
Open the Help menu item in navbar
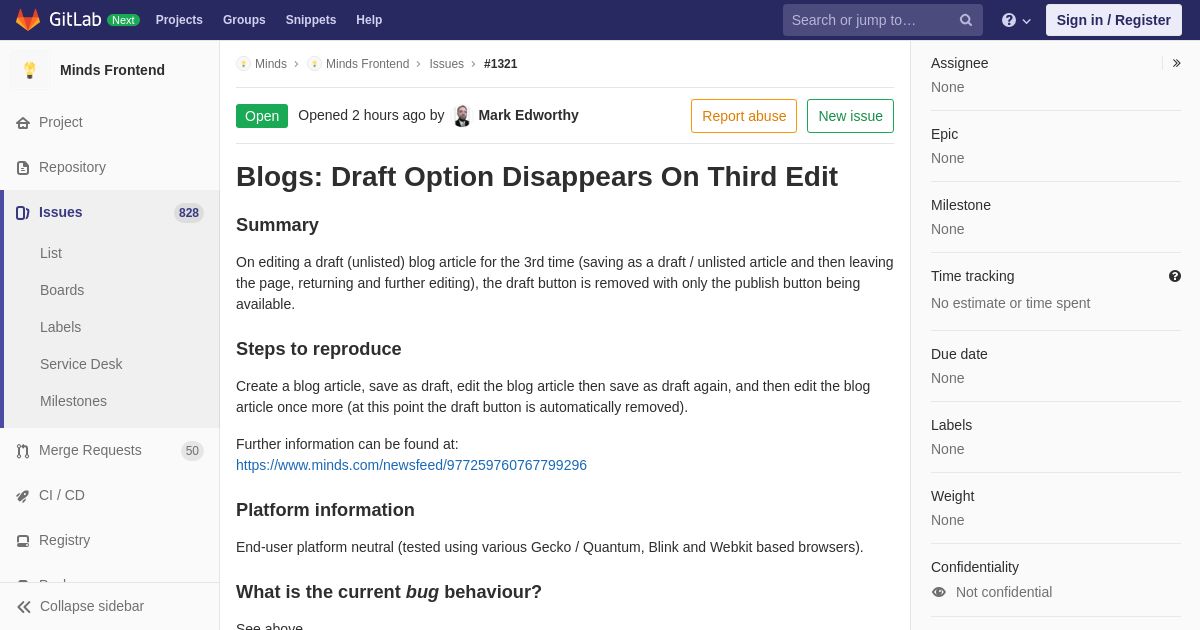[369, 20]
